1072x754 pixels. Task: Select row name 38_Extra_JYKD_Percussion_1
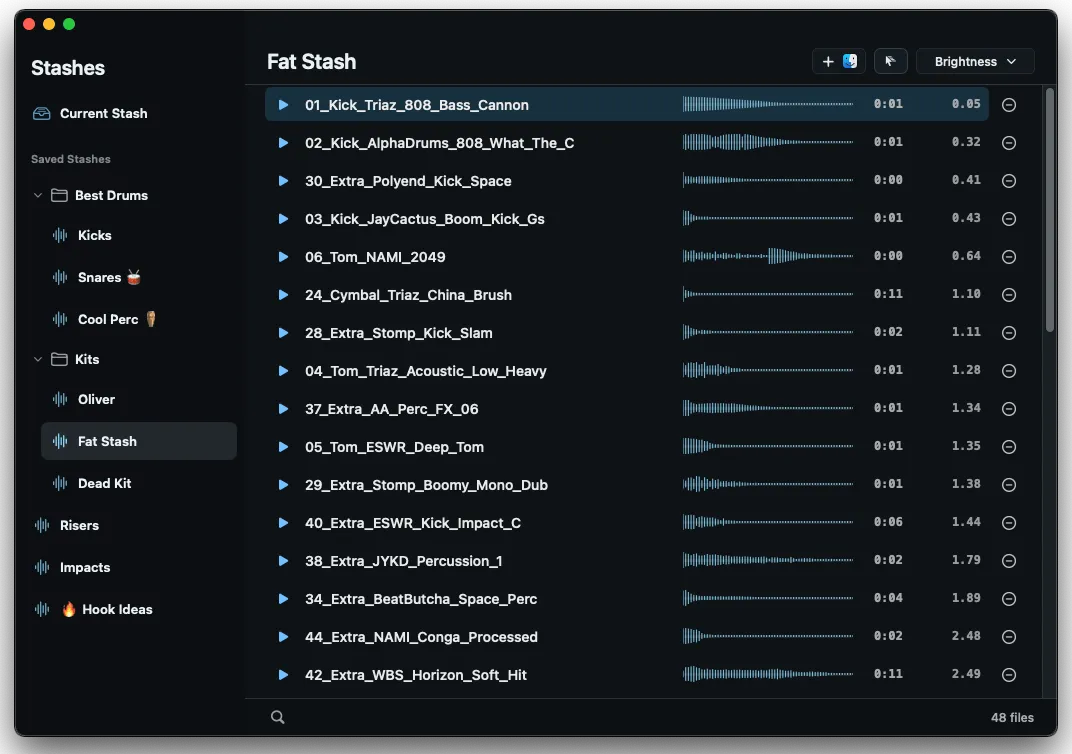(x=403, y=561)
